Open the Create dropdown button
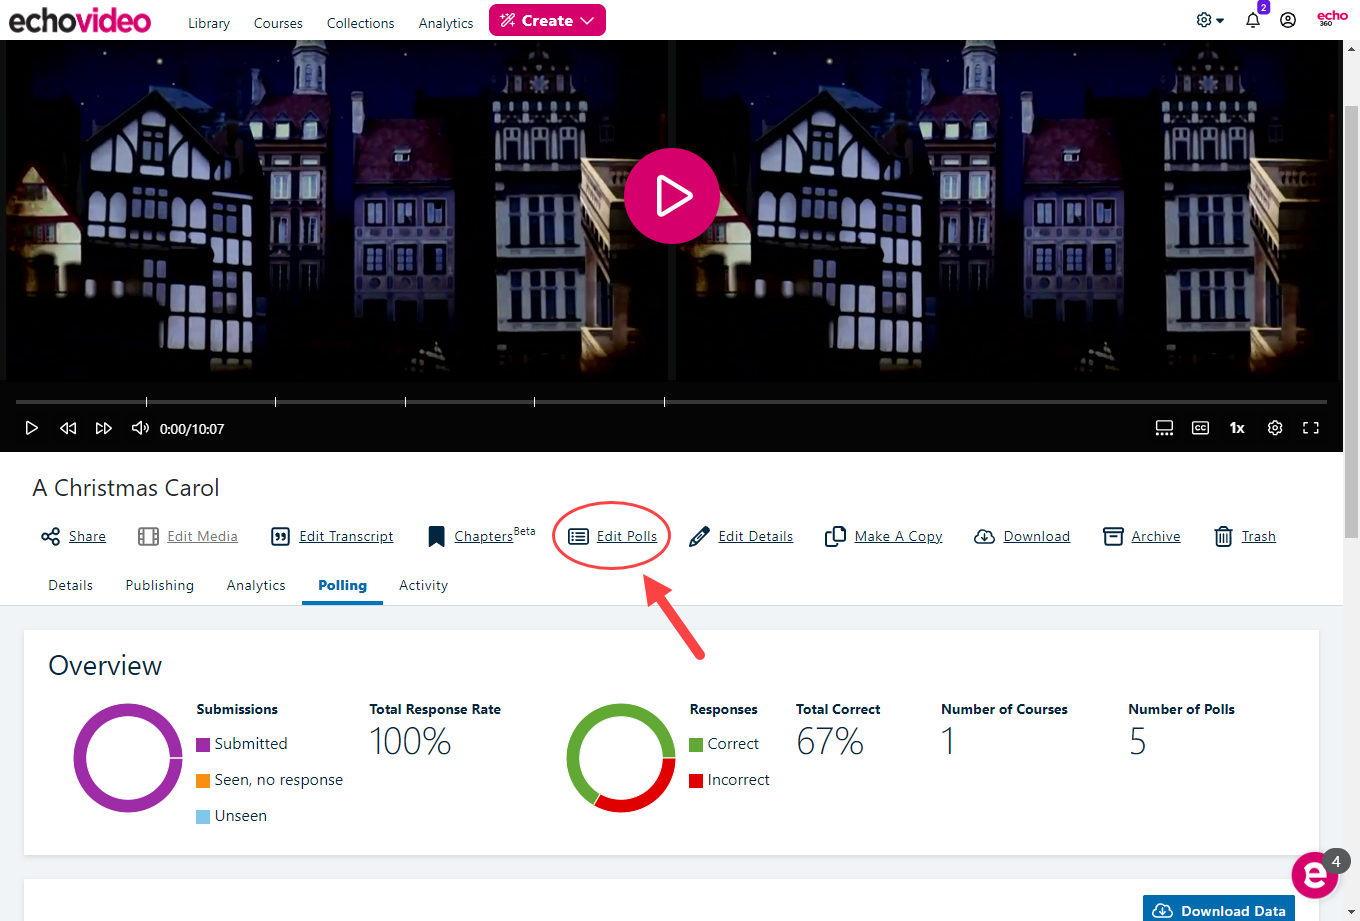Image resolution: width=1360 pixels, height=921 pixels. coord(547,20)
